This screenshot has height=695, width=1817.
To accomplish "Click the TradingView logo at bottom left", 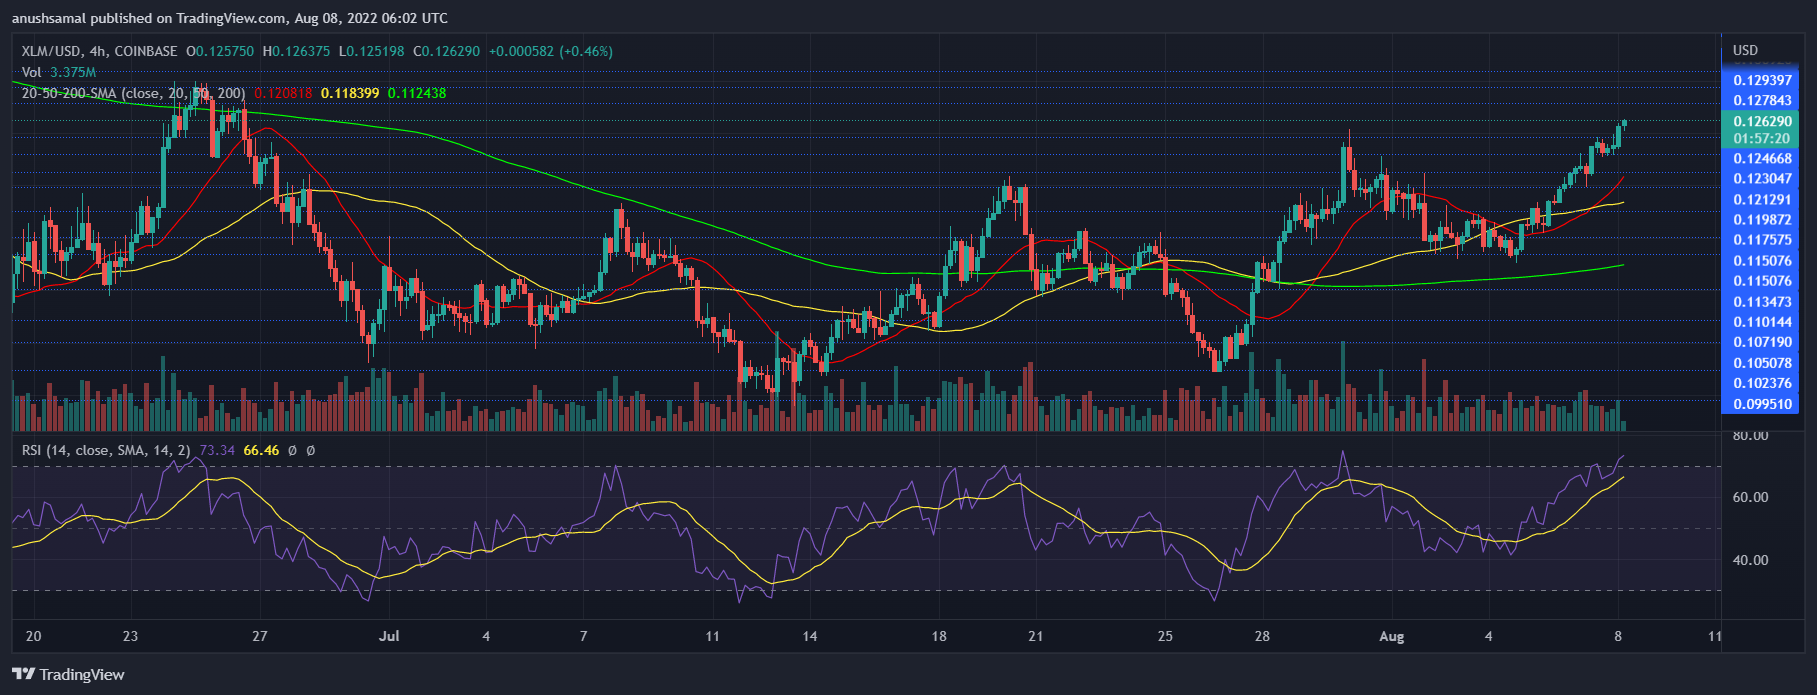I will pyautogui.click(x=68, y=674).
